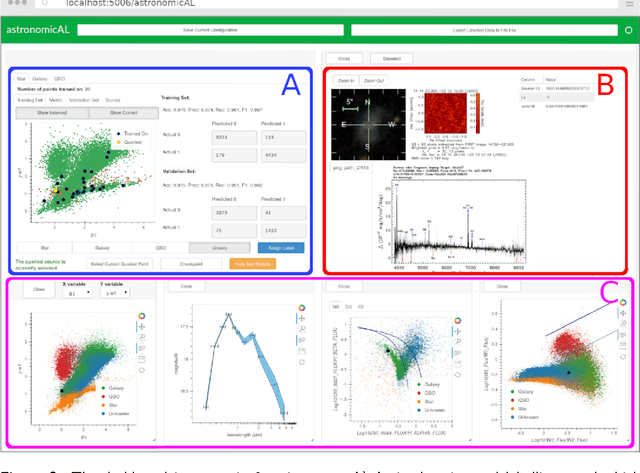Click the galaxy cutout image with compass
Viewport: 640px width, 473px height.
pyautogui.click(x=368, y=124)
